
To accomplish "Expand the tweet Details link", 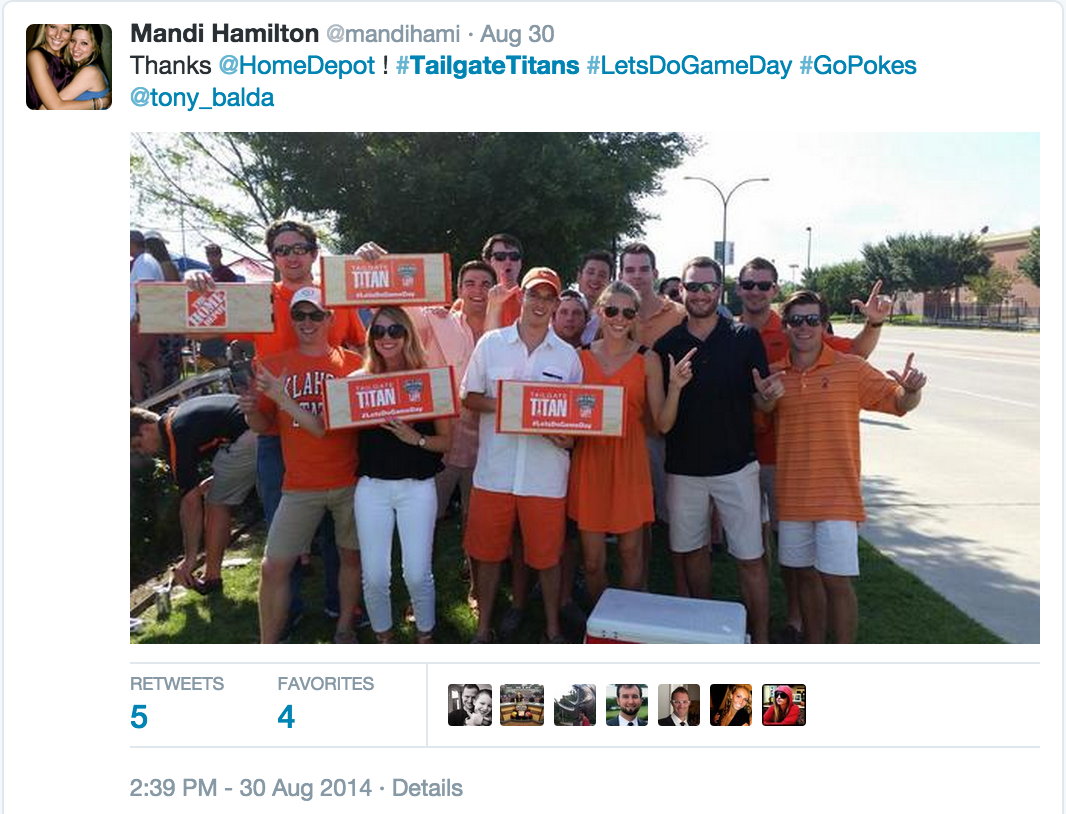I will pyautogui.click(x=428, y=787).
